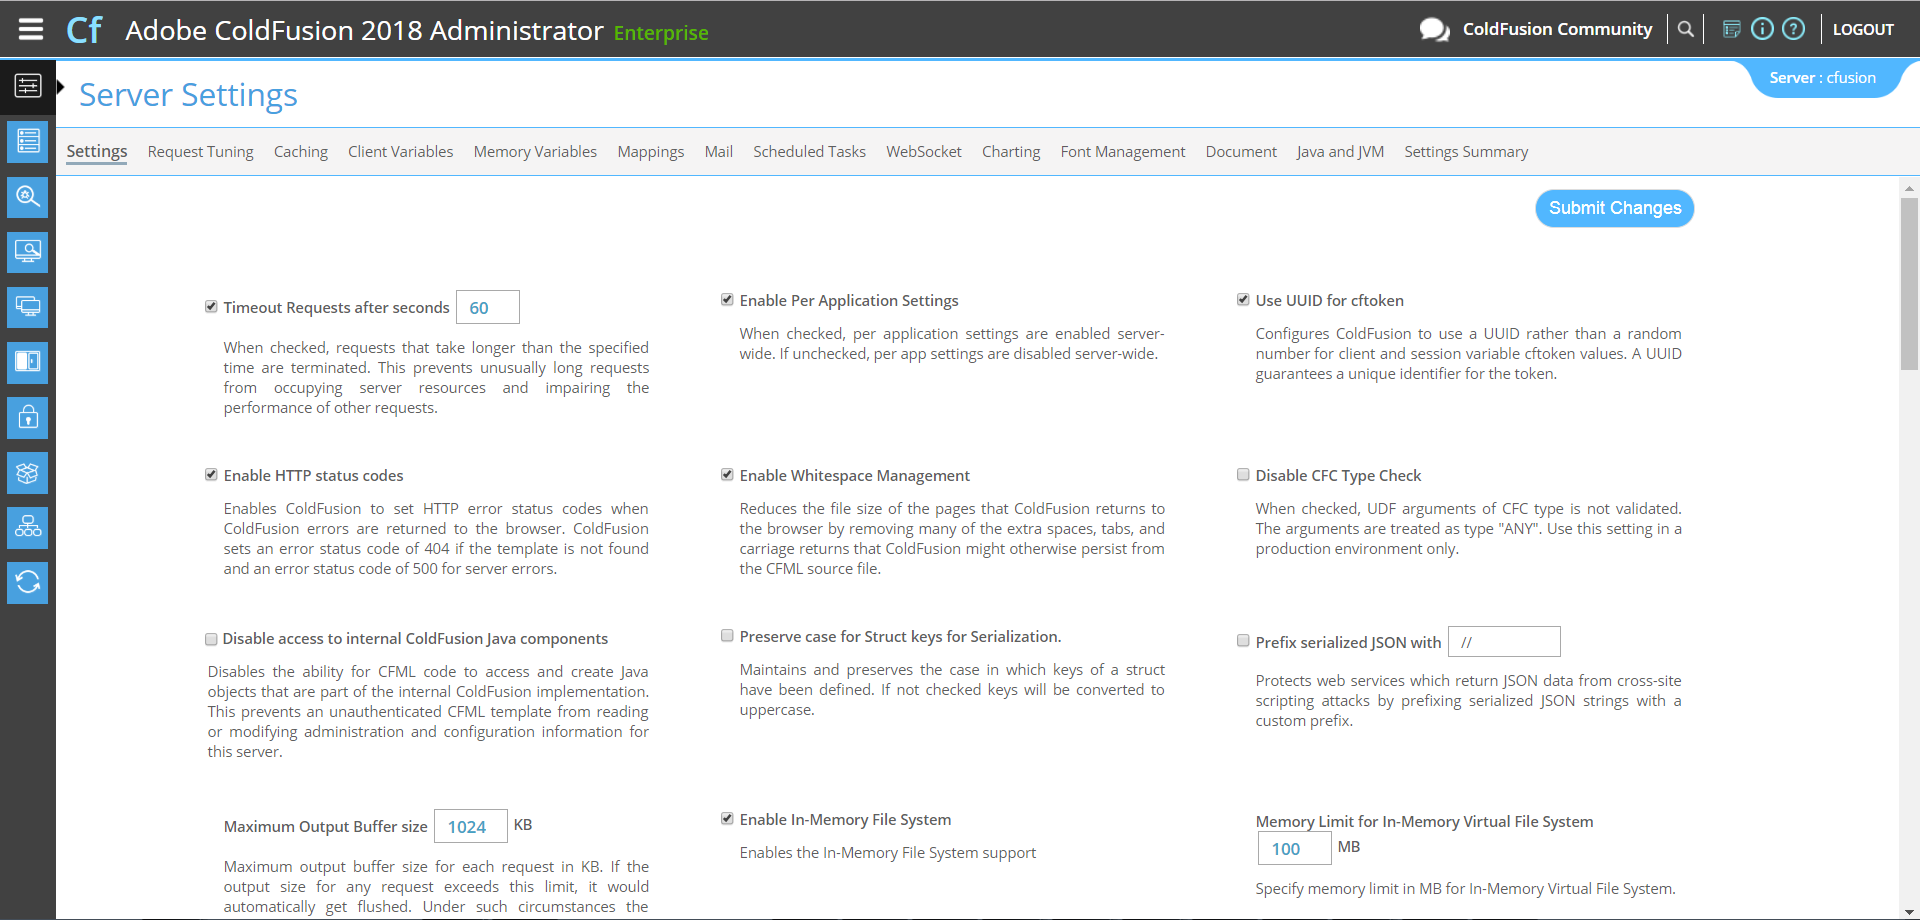This screenshot has height=920, width=1920.
Task: Open the hamburger menu icon
Action: tap(31, 29)
